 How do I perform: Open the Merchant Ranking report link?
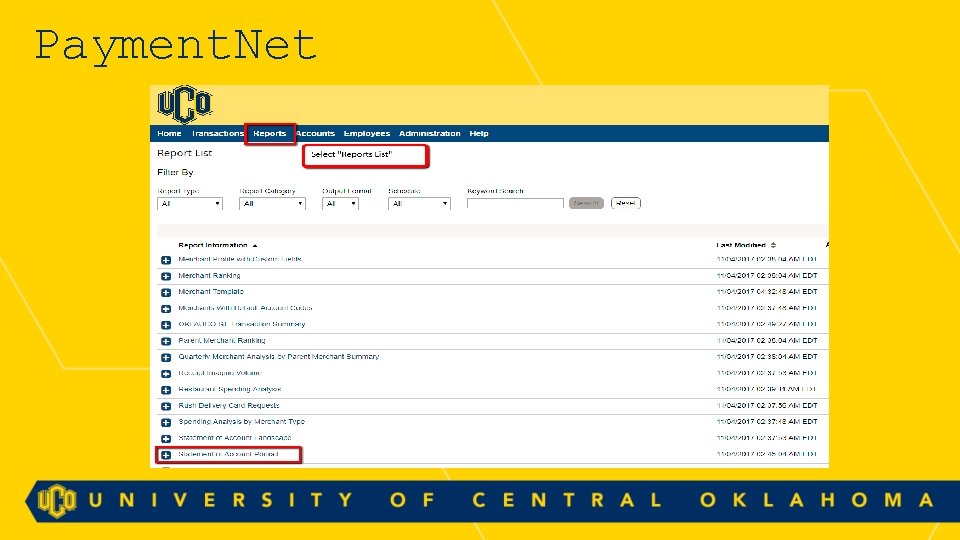pyautogui.click(x=209, y=276)
